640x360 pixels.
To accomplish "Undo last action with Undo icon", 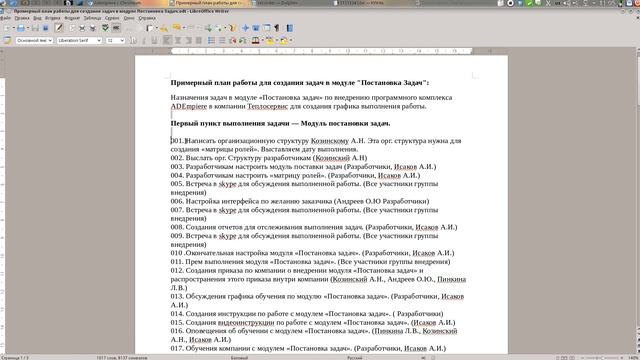I will tap(176, 28).
